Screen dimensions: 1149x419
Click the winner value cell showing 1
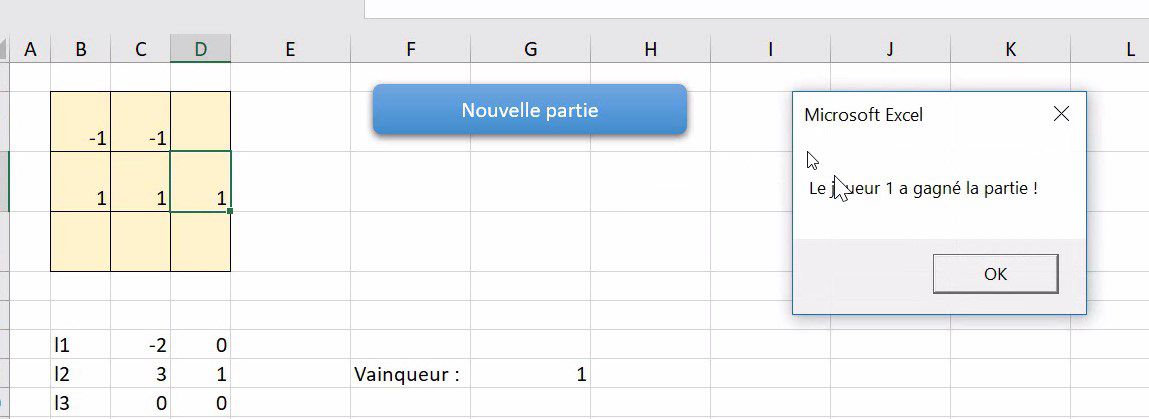coord(530,375)
